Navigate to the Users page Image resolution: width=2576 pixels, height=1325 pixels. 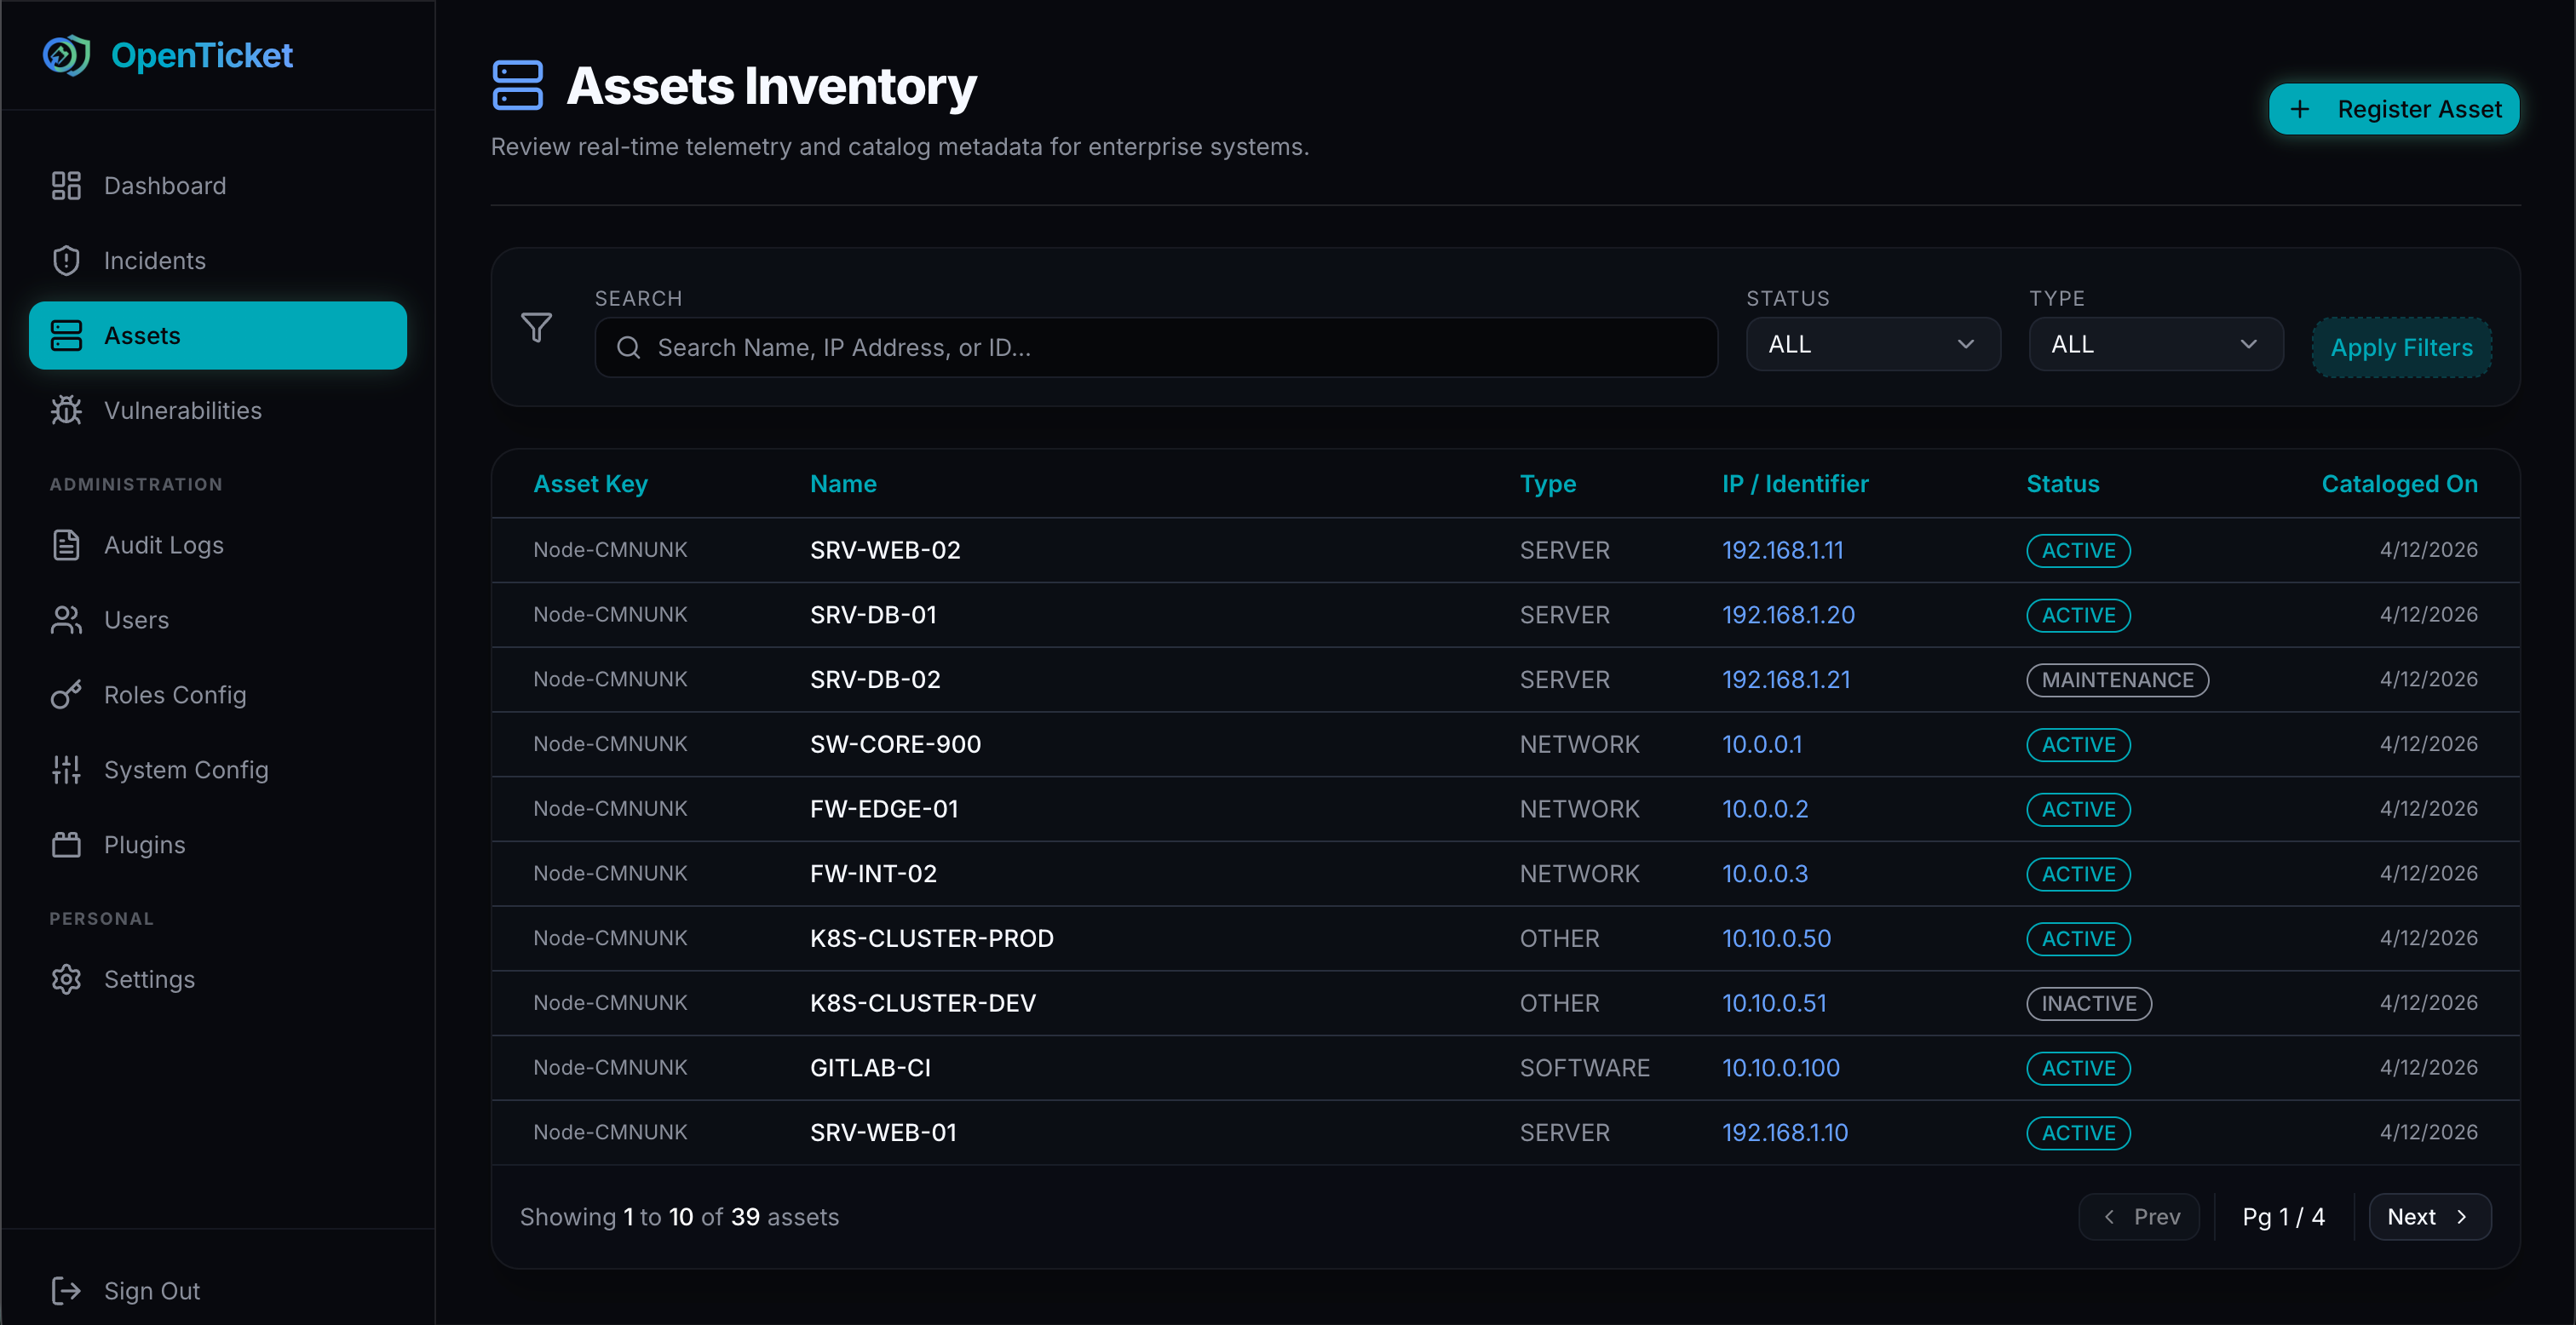coord(136,619)
